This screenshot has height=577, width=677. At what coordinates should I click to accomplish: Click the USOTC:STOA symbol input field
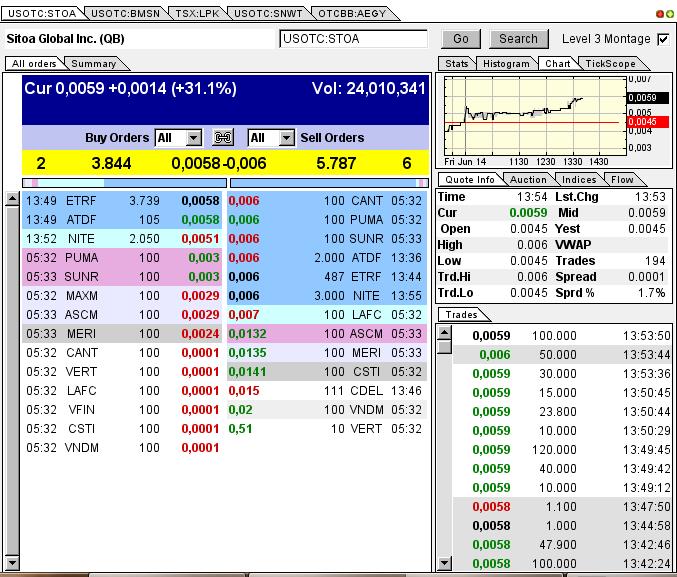point(353,39)
